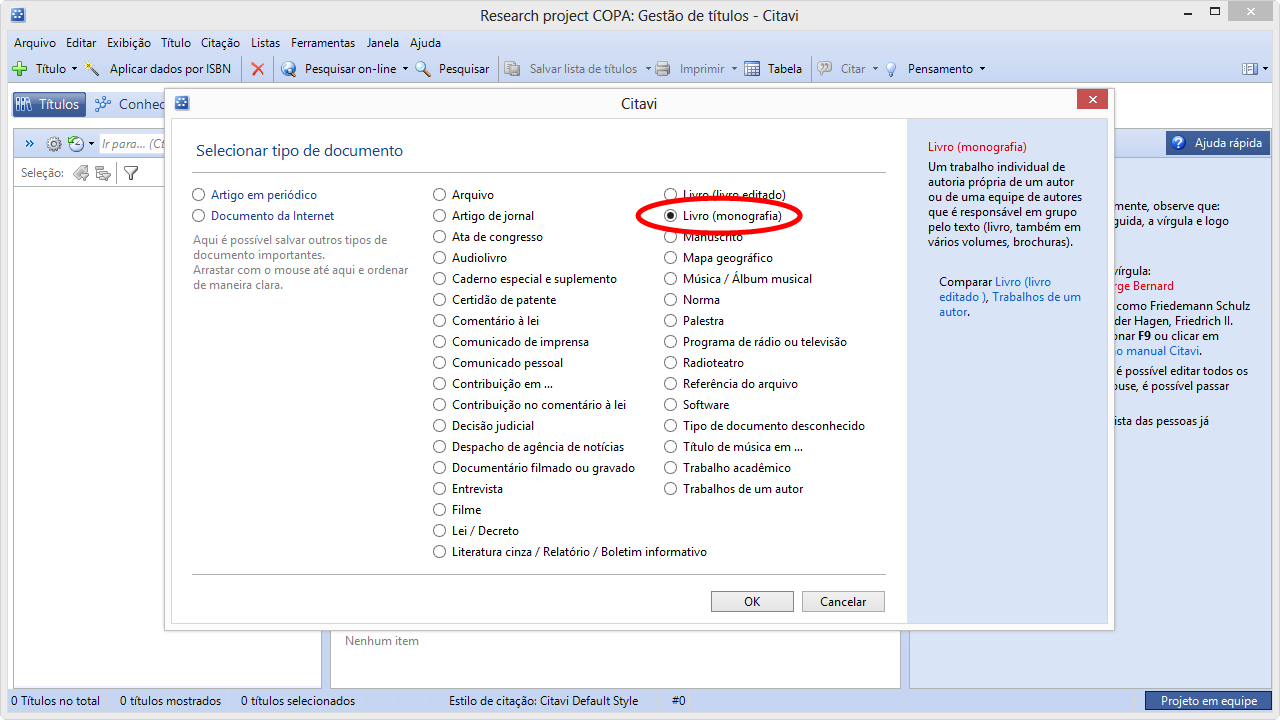Open the Exibição menu
The image size is (1280, 720).
pos(129,43)
